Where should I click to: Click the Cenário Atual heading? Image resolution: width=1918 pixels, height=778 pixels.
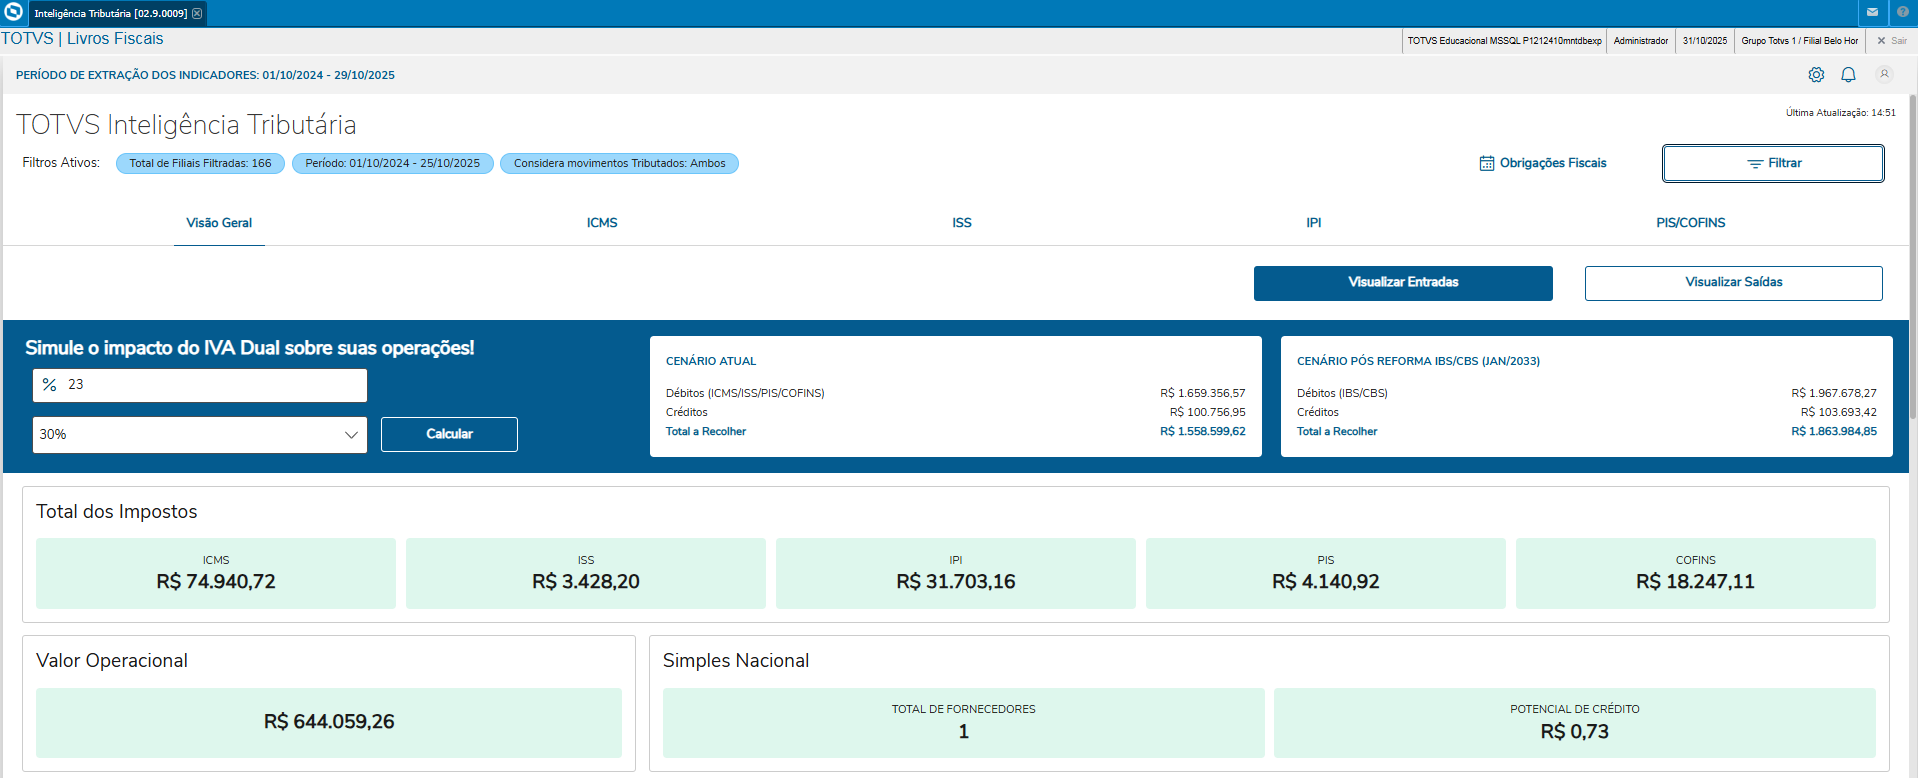point(711,361)
